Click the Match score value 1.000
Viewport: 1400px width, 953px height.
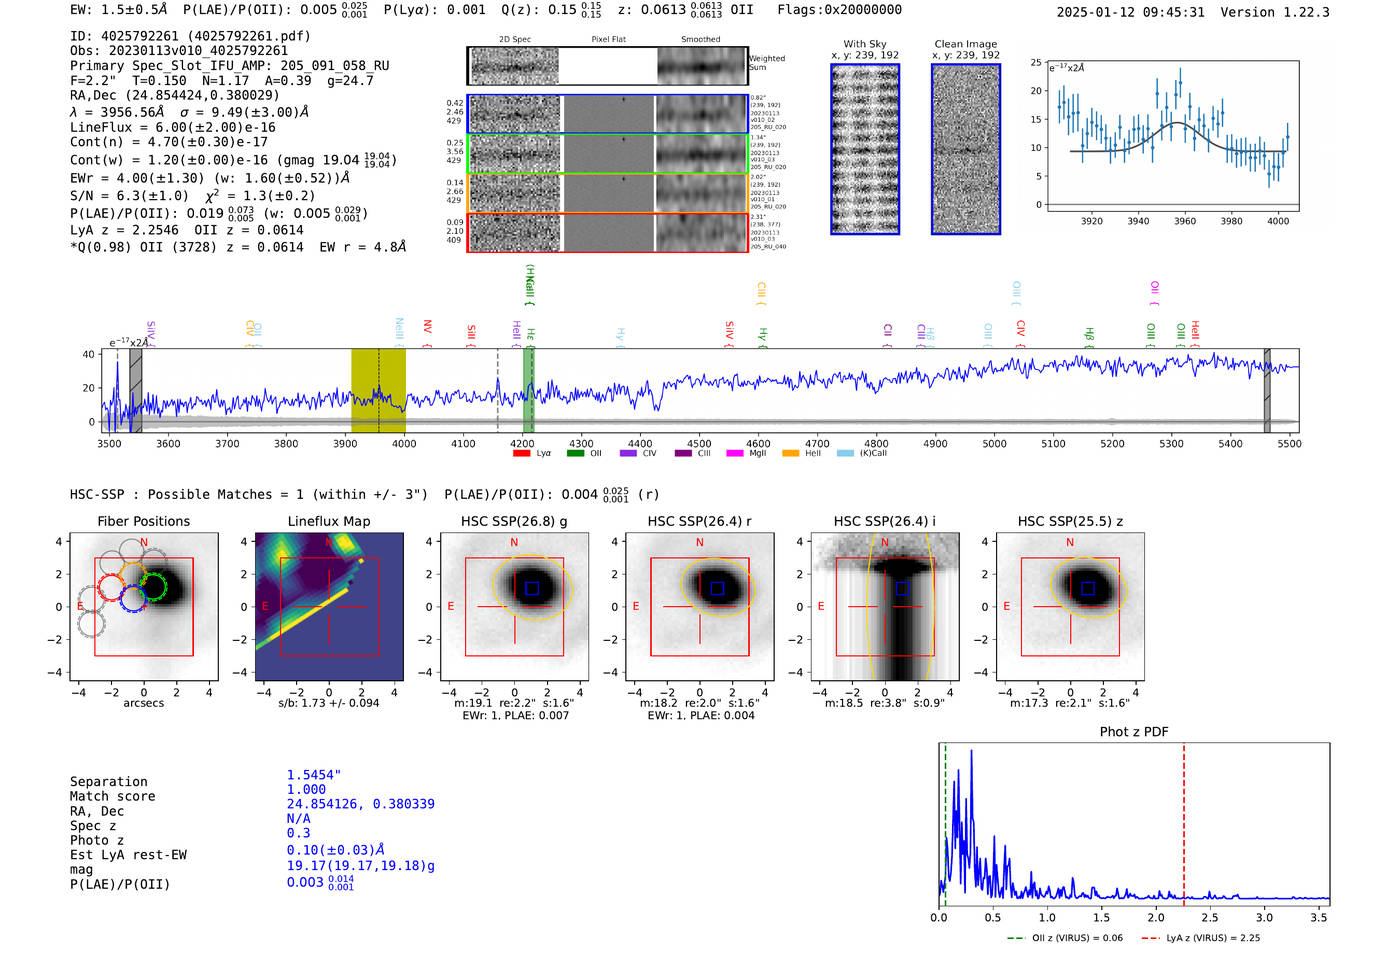[x=306, y=789]
